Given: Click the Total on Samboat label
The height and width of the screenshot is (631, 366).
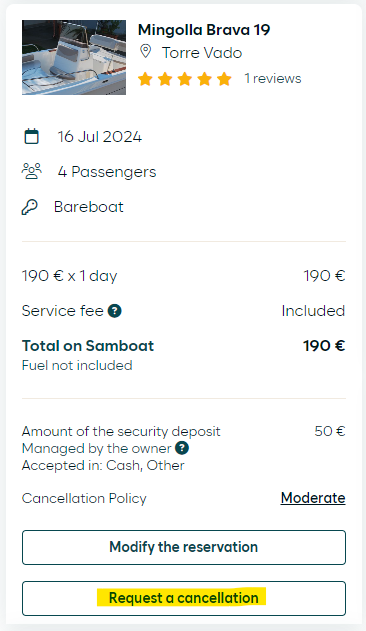Looking at the screenshot, I should [88, 346].
